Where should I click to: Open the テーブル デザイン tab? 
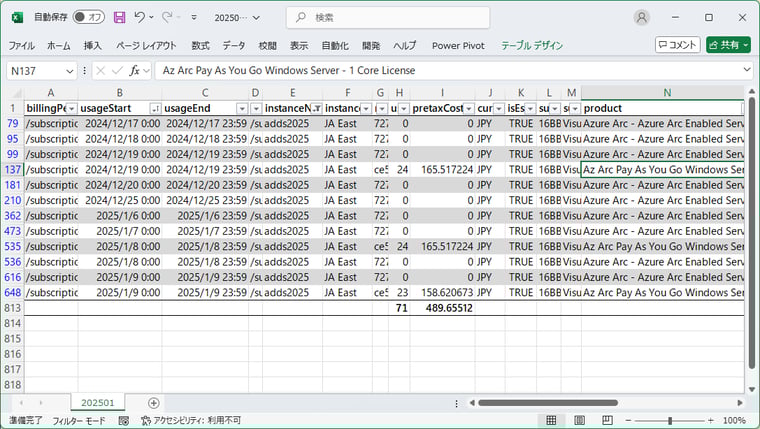click(532, 46)
